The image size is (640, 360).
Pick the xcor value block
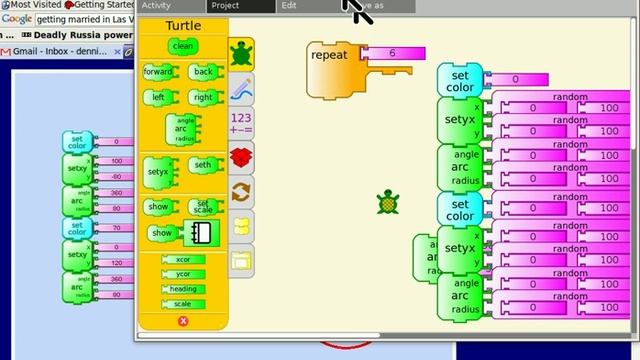pyautogui.click(x=183, y=260)
